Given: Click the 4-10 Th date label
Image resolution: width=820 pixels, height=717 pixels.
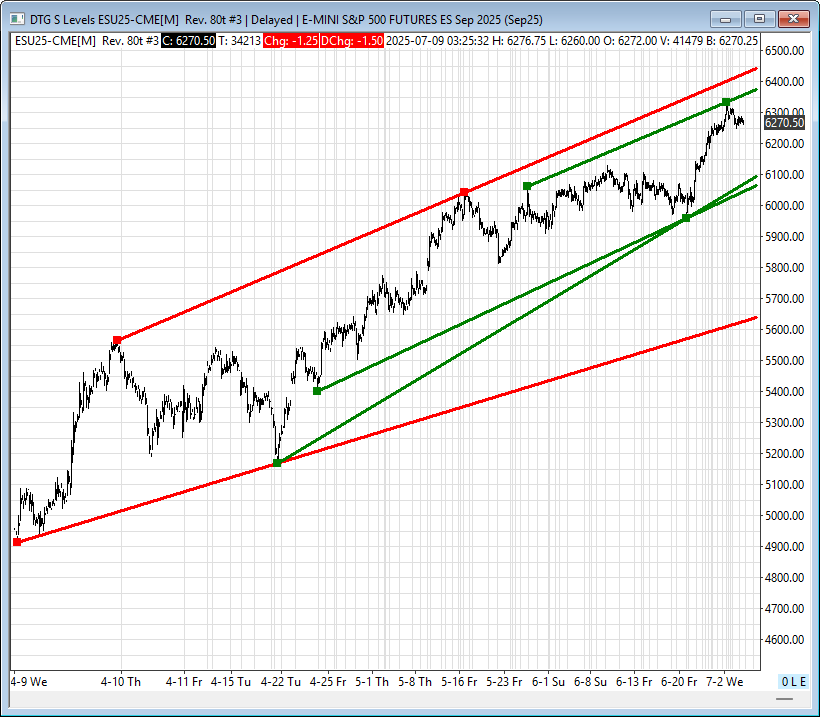Looking at the screenshot, I should (x=121, y=682).
